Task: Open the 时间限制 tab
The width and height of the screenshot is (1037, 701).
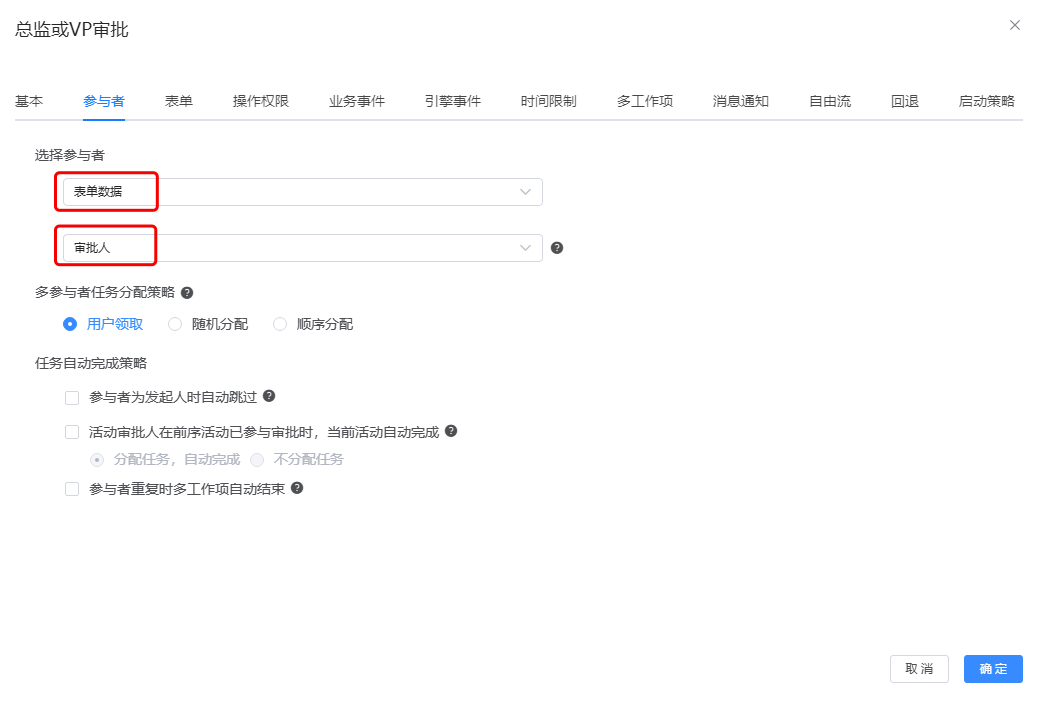Action: click(548, 100)
